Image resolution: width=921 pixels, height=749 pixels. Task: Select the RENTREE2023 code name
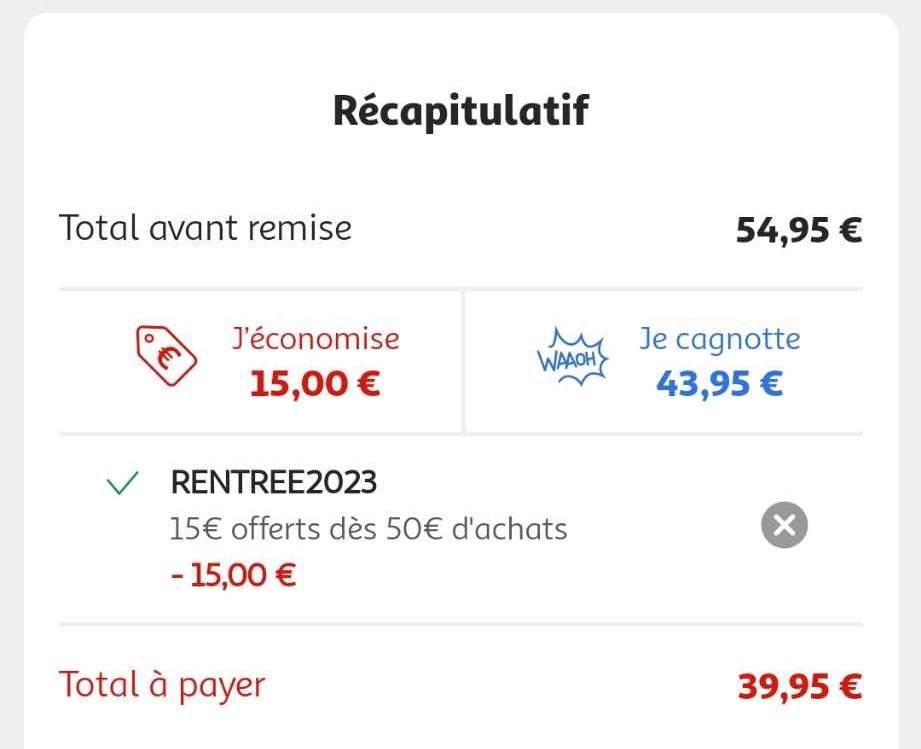click(273, 482)
